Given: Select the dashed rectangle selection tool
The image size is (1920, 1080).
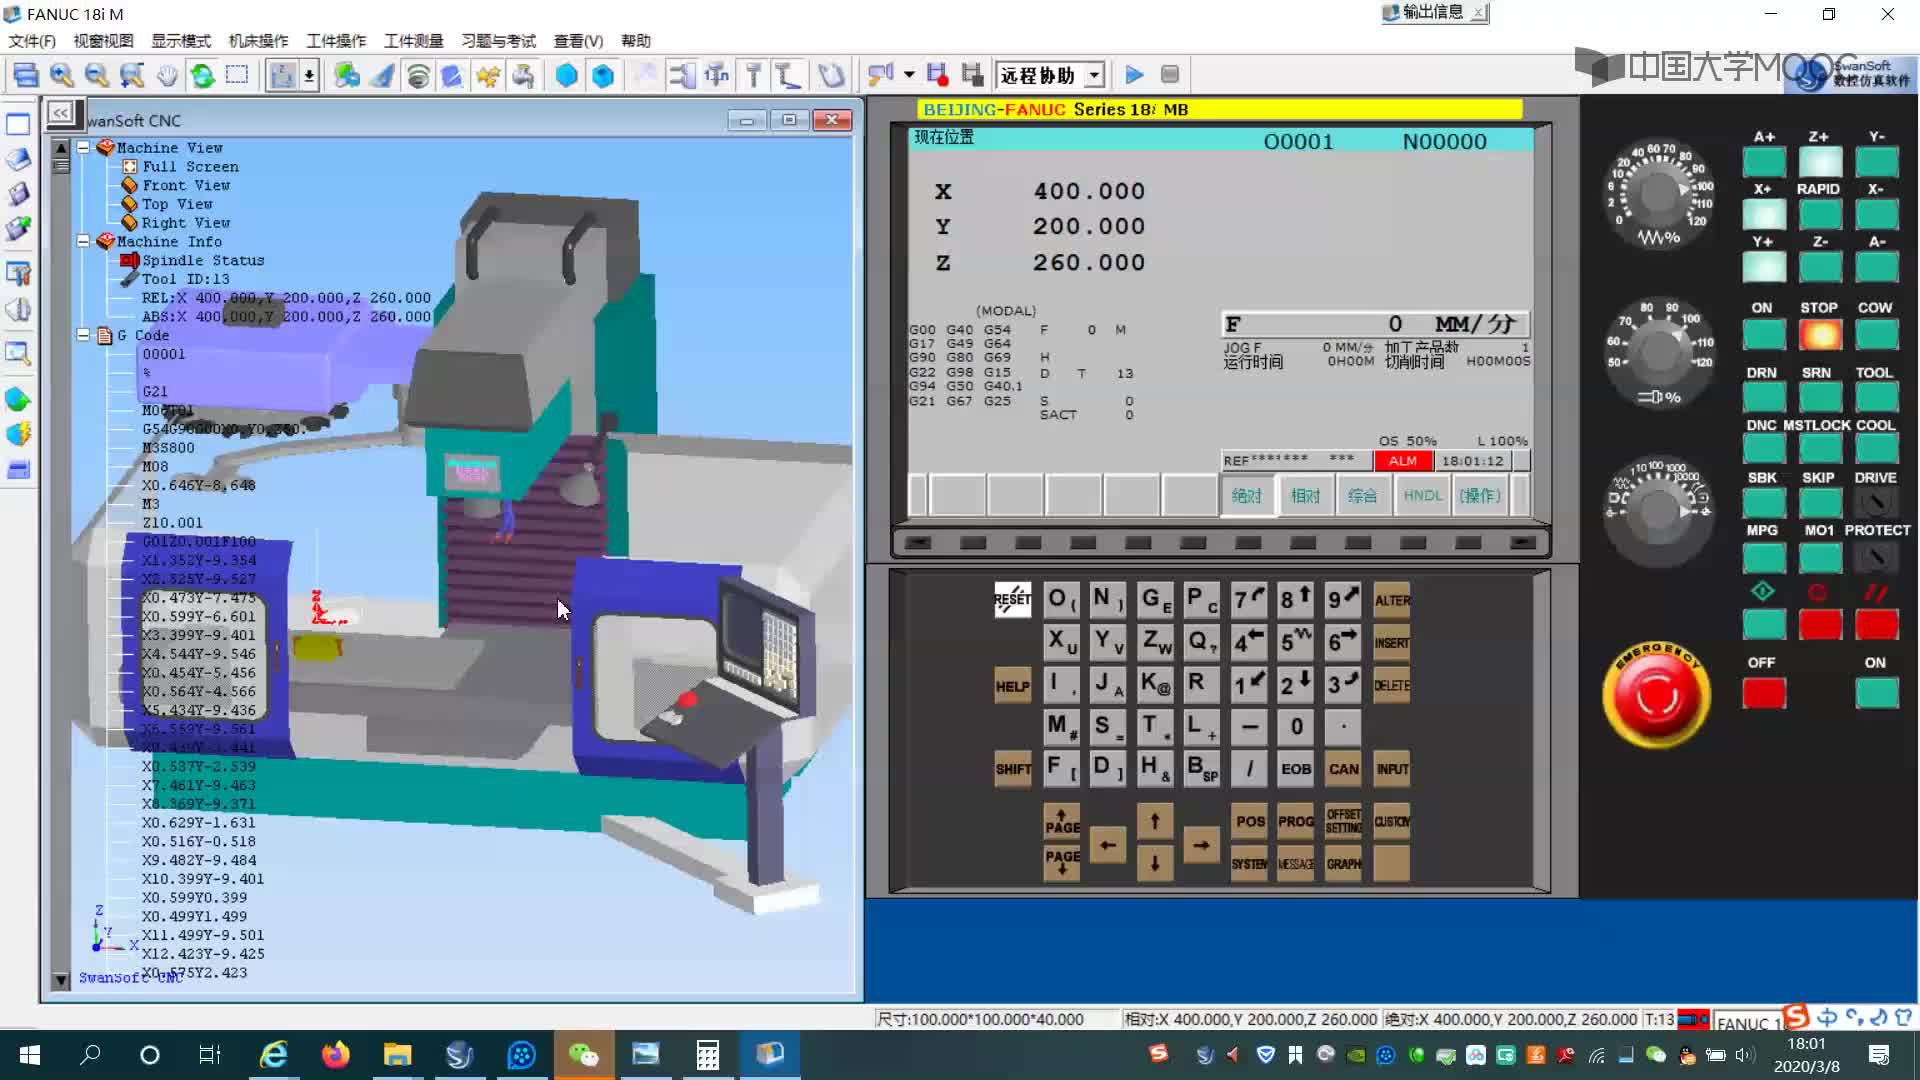Looking at the screenshot, I should tap(237, 75).
